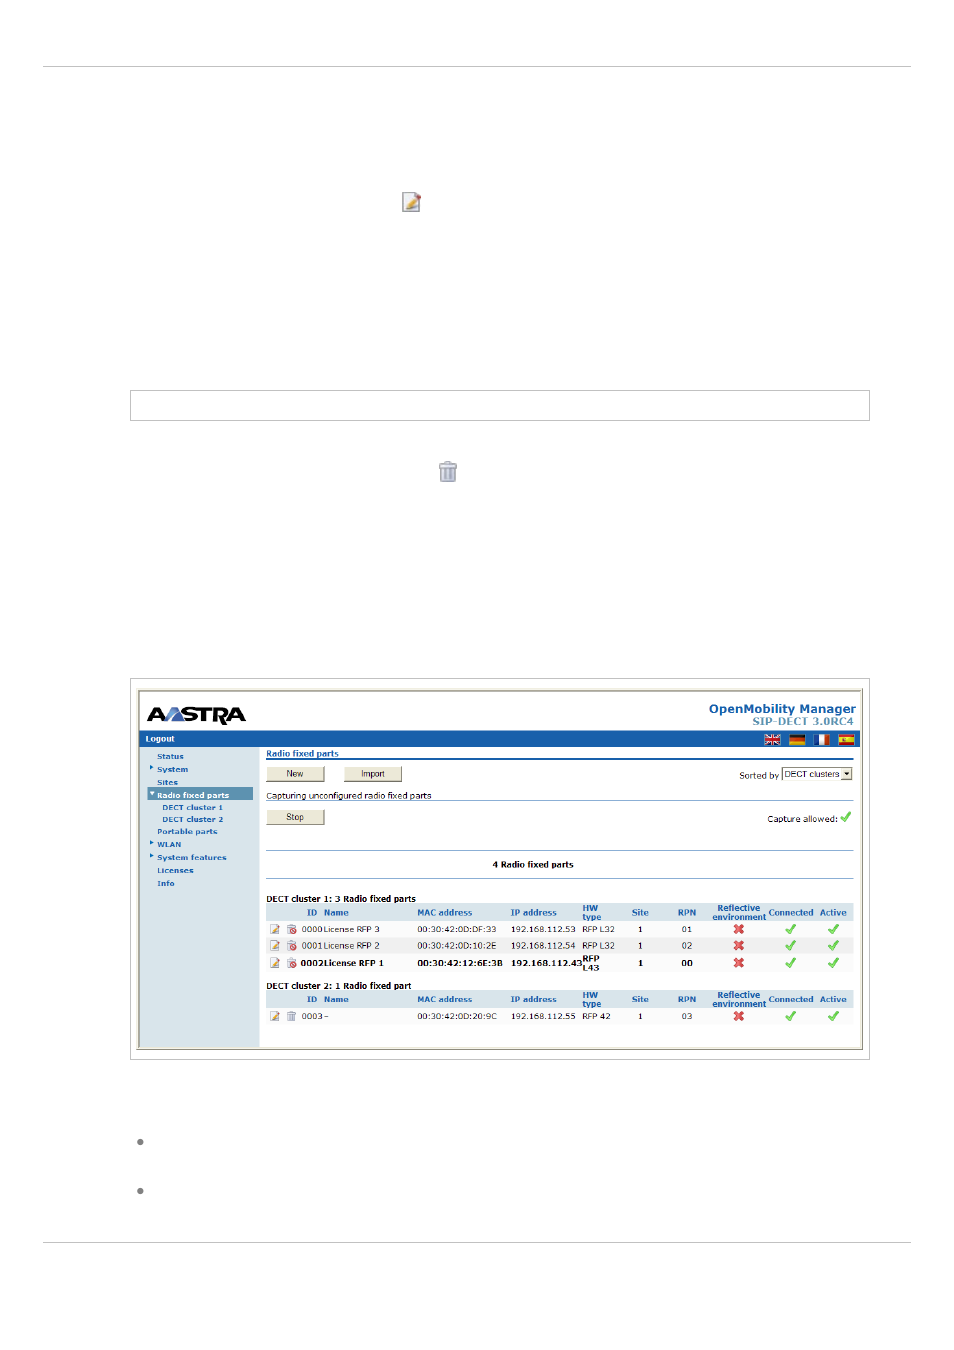Click the Aastra logo
Image resolution: width=954 pixels, height=1350 pixels.
(x=196, y=714)
